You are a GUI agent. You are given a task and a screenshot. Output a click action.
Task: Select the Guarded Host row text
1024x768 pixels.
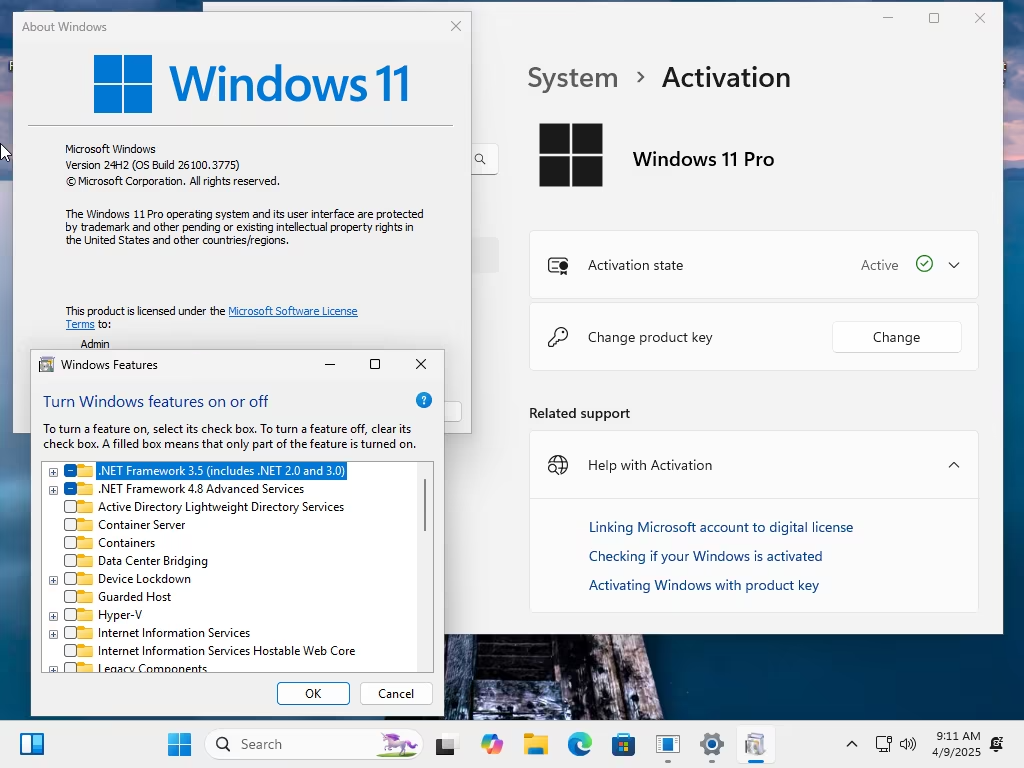[134, 596]
